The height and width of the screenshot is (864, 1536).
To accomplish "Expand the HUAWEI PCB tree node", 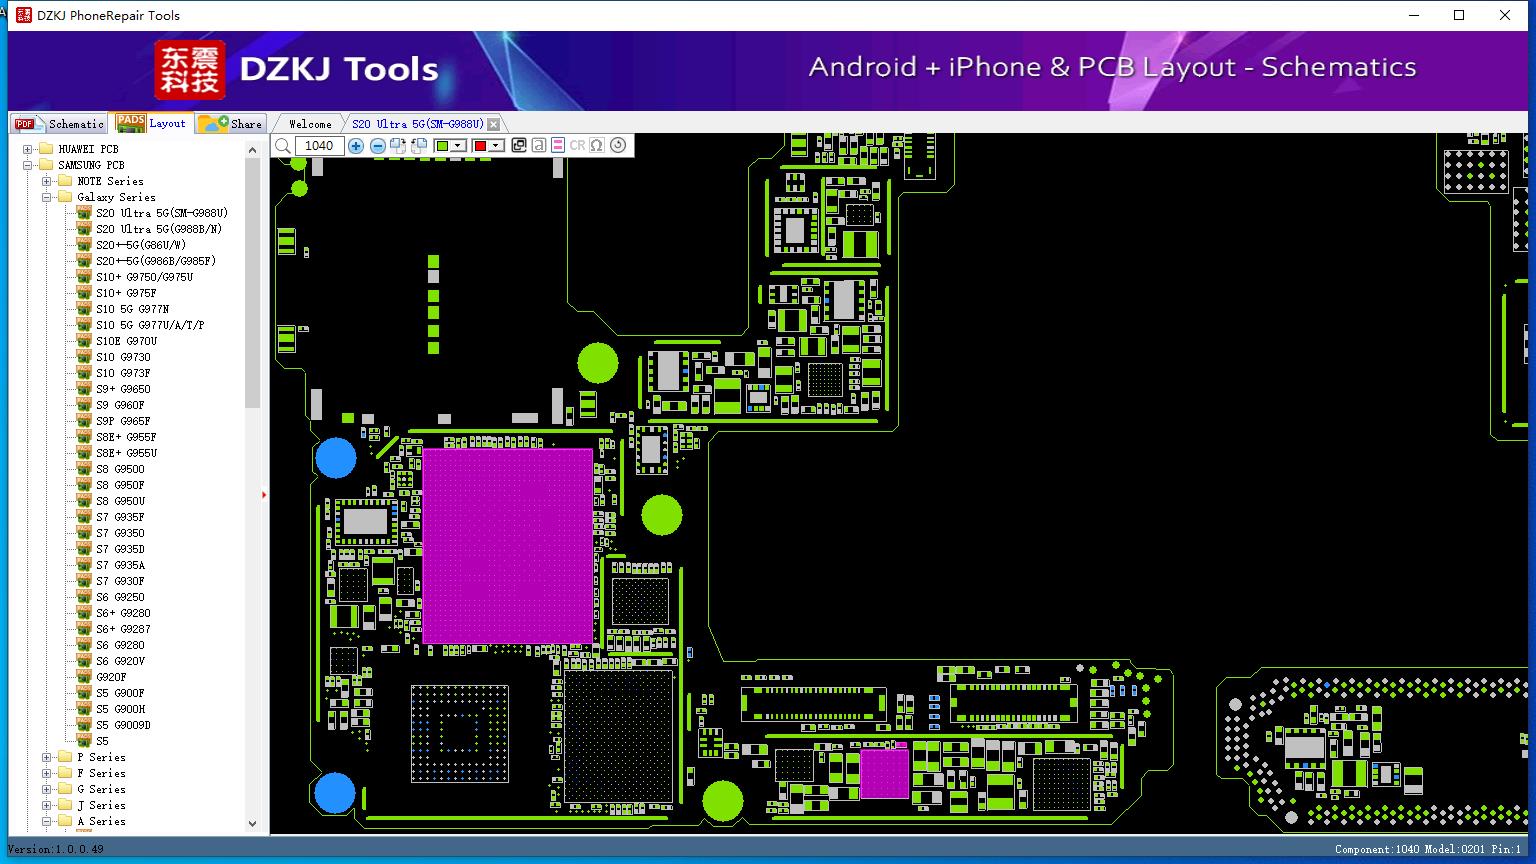I will [27, 149].
